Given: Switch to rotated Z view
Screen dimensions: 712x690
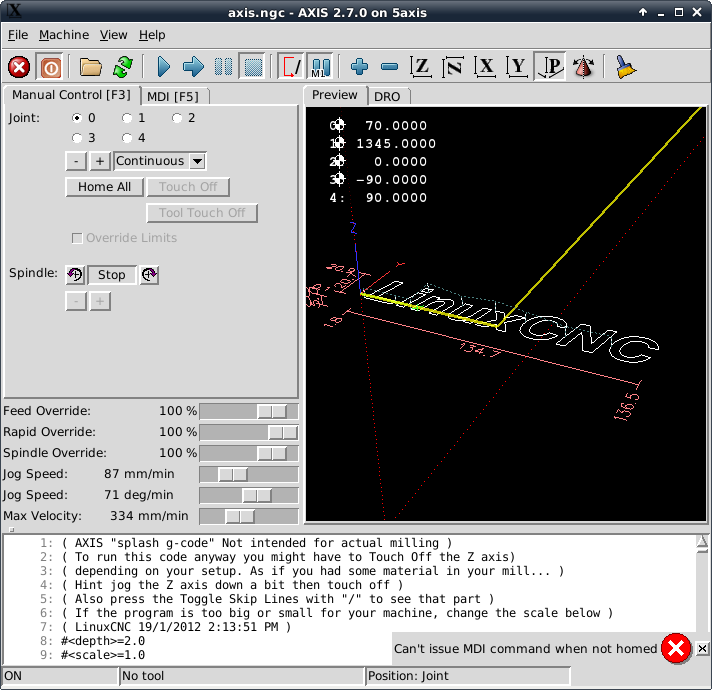Looking at the screenshot, I should click(x=453, y=67).
